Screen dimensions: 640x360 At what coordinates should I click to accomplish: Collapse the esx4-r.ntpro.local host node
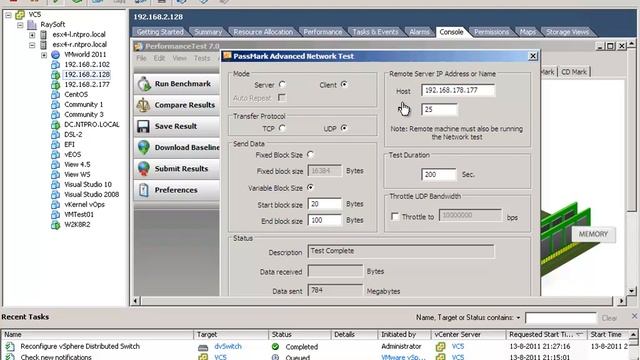[x=32, y=45]
